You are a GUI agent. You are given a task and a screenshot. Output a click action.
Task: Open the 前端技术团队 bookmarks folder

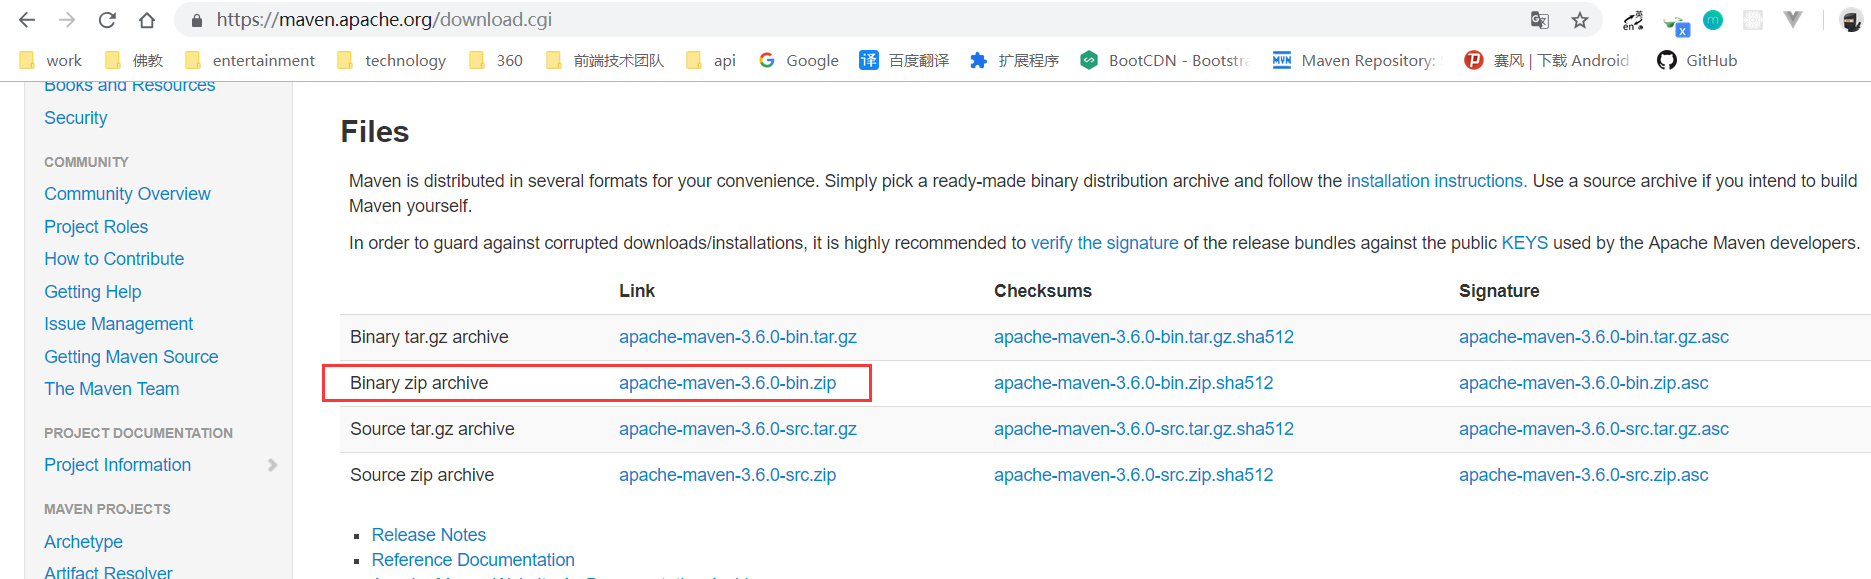[x=605, y=60]
